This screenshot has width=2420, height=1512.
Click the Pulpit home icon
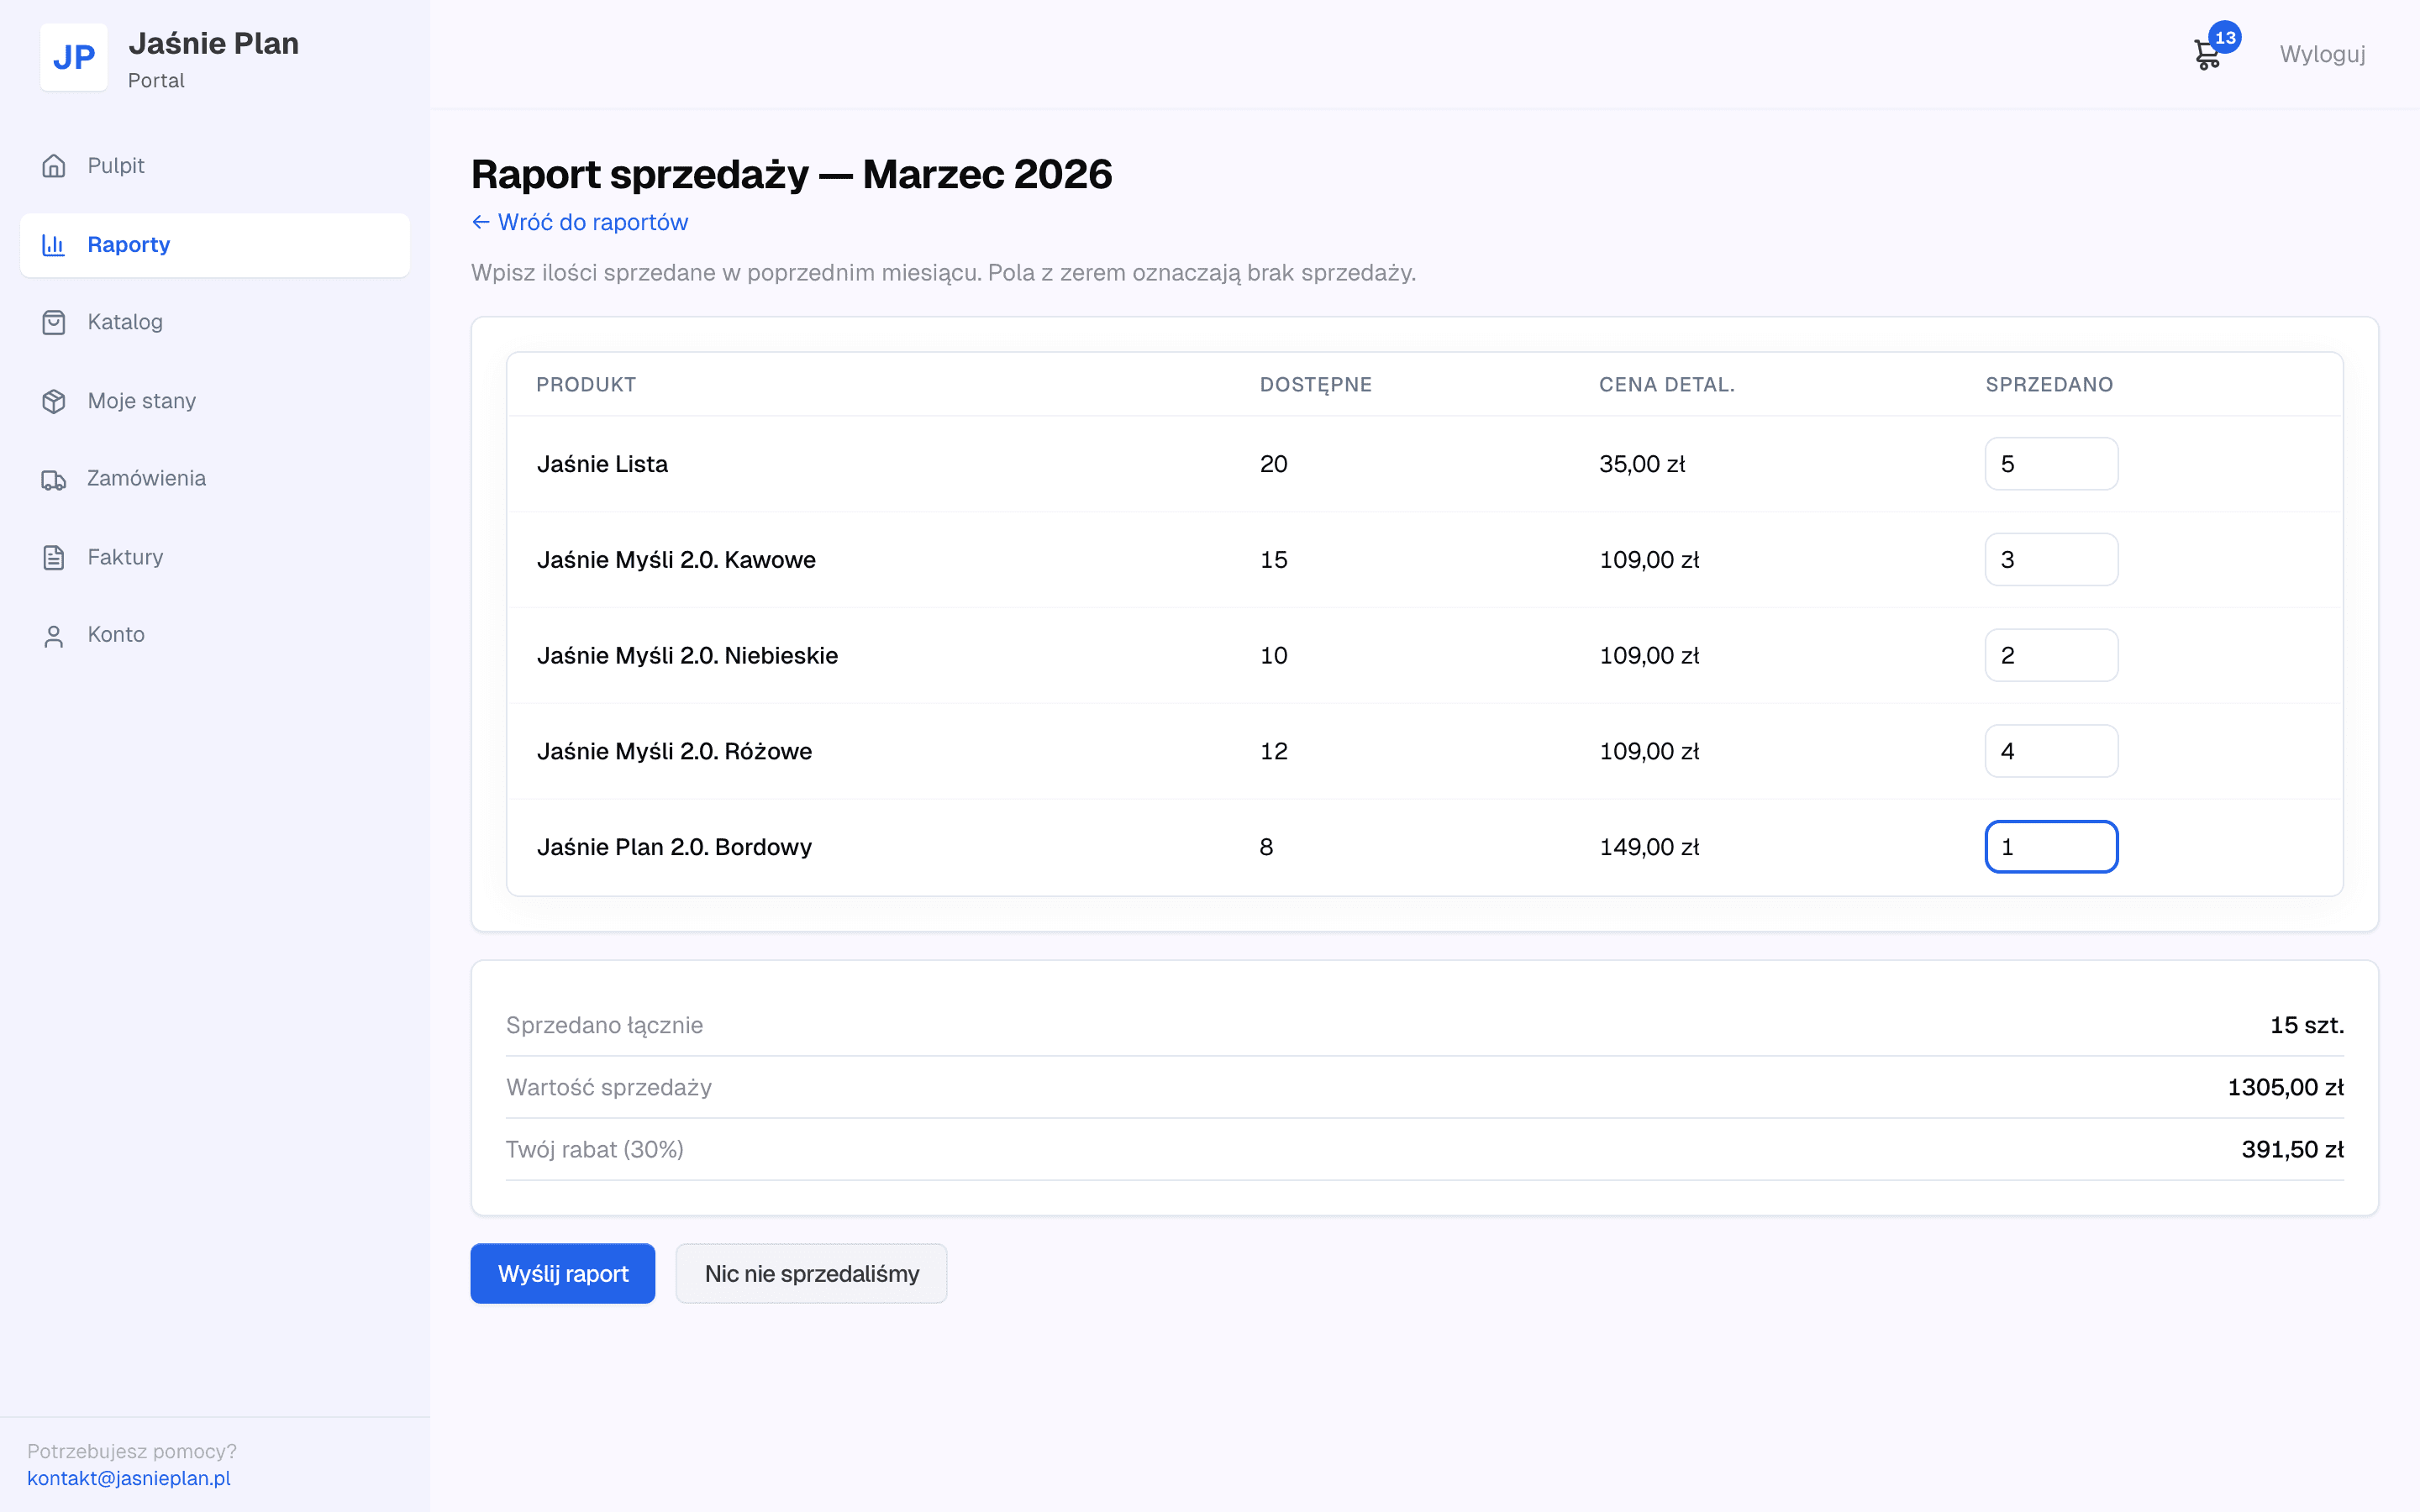click(x=54, y=165)
